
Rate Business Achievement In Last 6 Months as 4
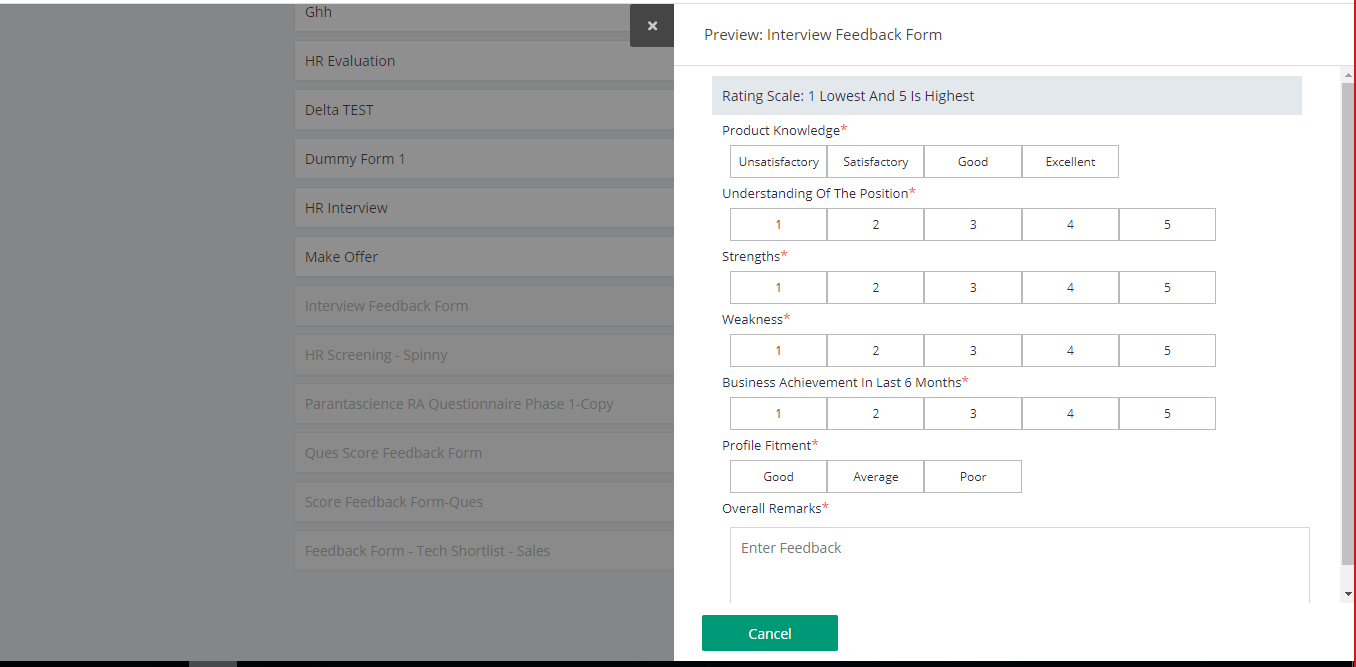pyautogui.click(x=1070, y=413)
